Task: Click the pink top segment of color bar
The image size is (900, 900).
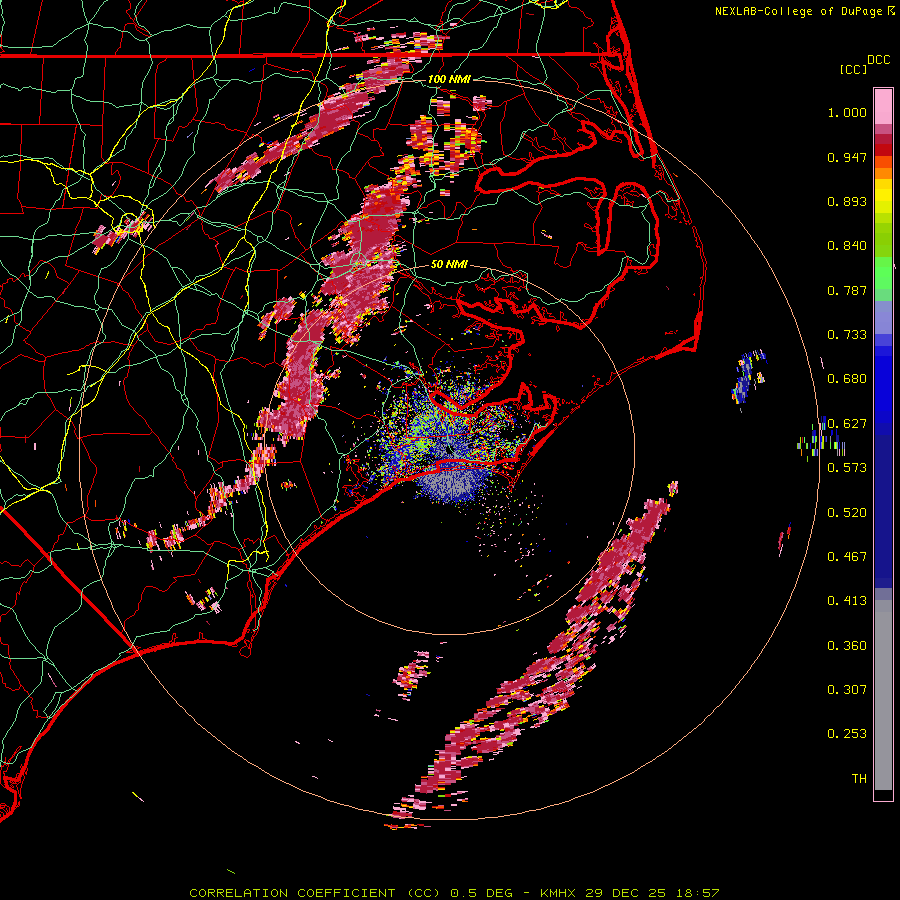Action: [x=883, y=106]
